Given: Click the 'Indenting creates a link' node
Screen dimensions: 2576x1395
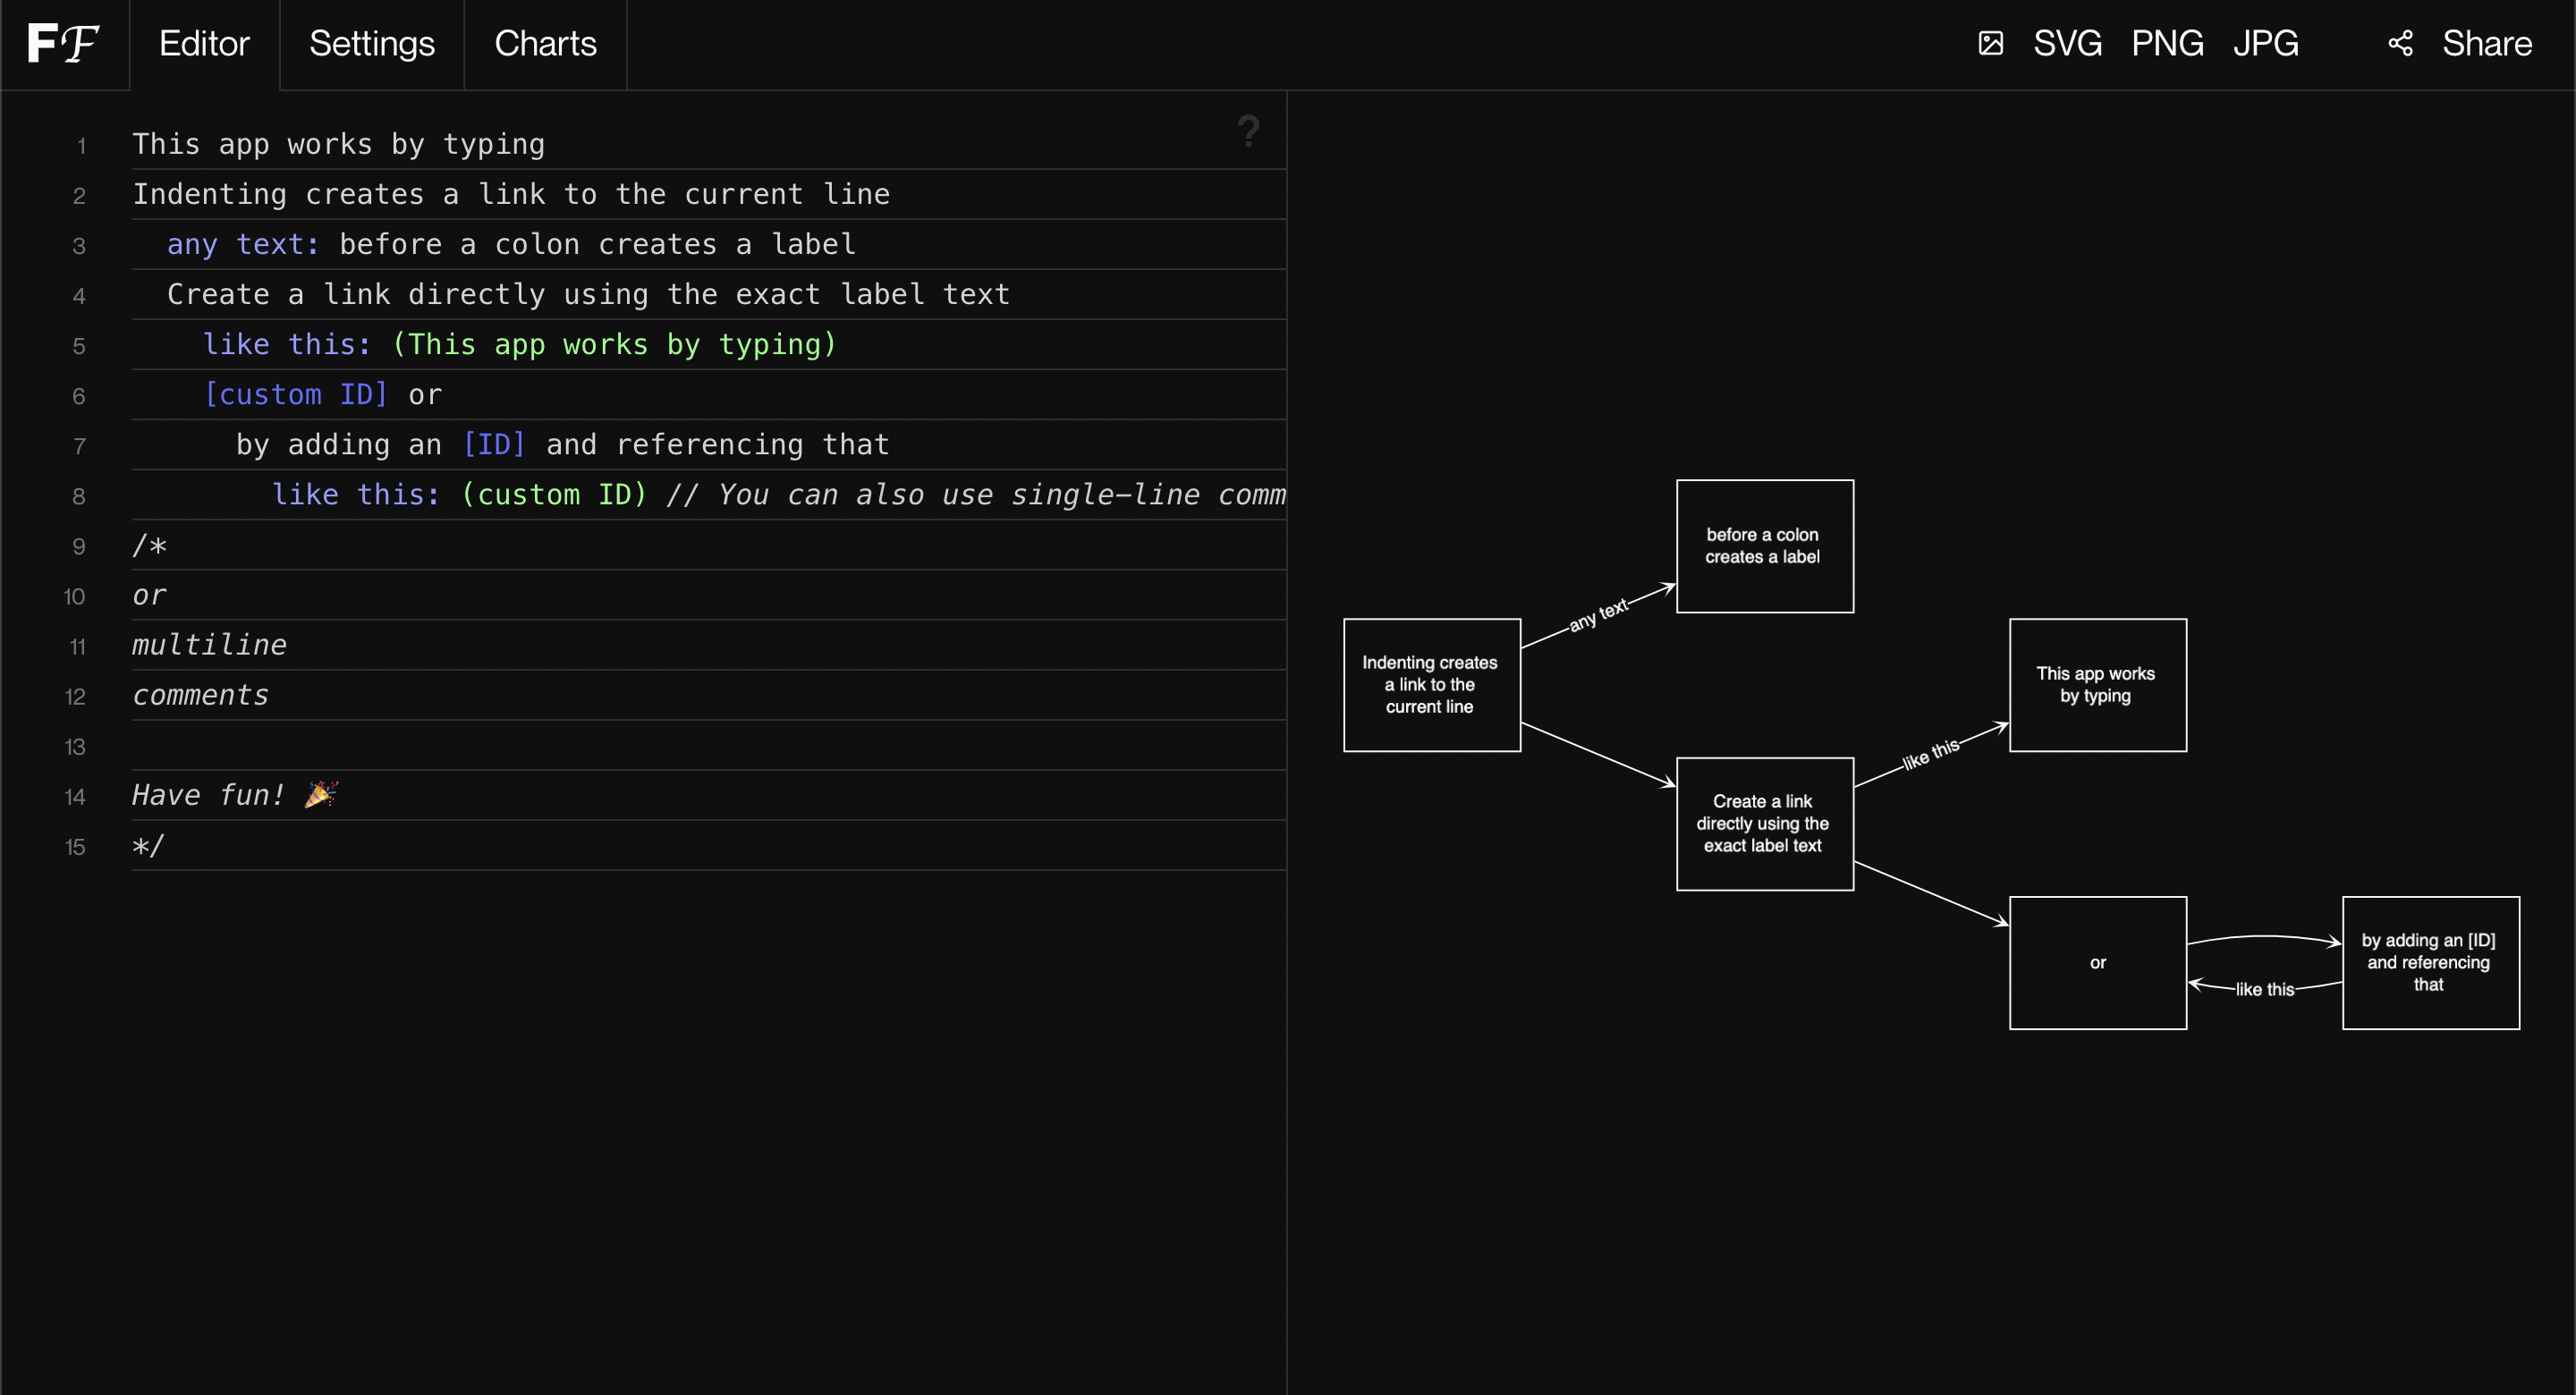Looking at the screenshot, I should 1431,685.
